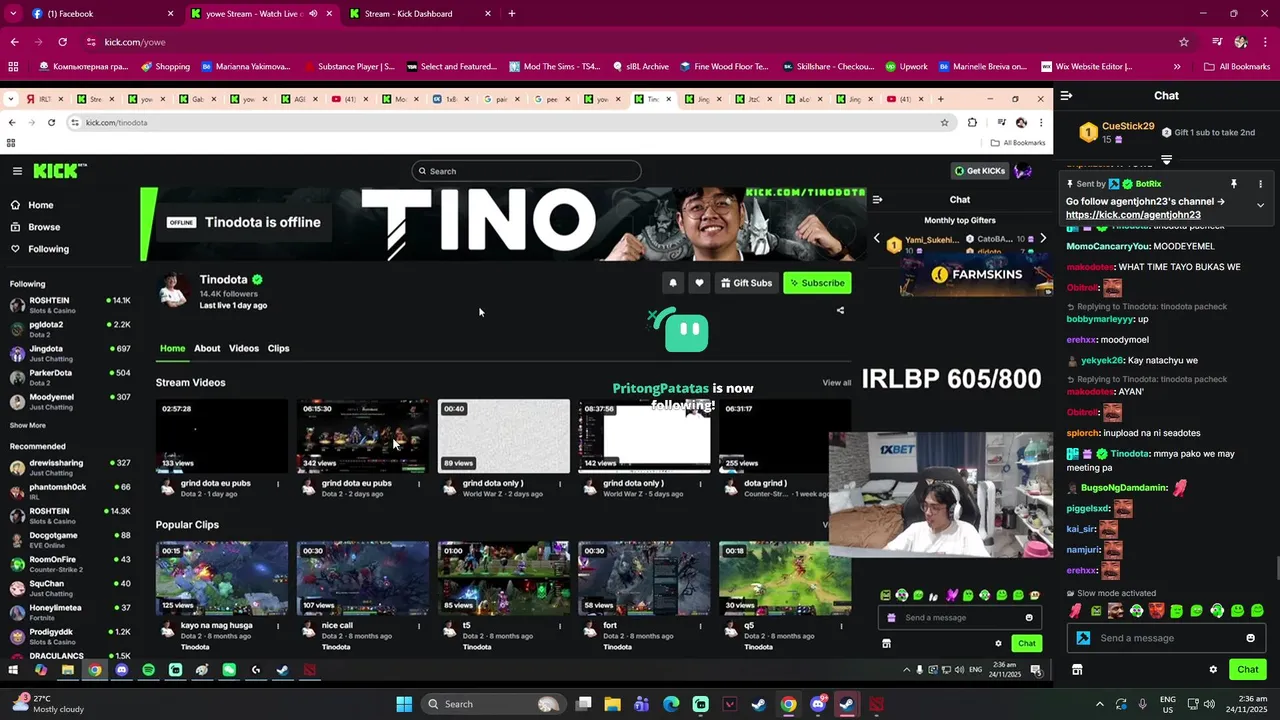Click the green Chat button in the outer panel
Screen dimensions: 1280x720
pos(1248,670)
